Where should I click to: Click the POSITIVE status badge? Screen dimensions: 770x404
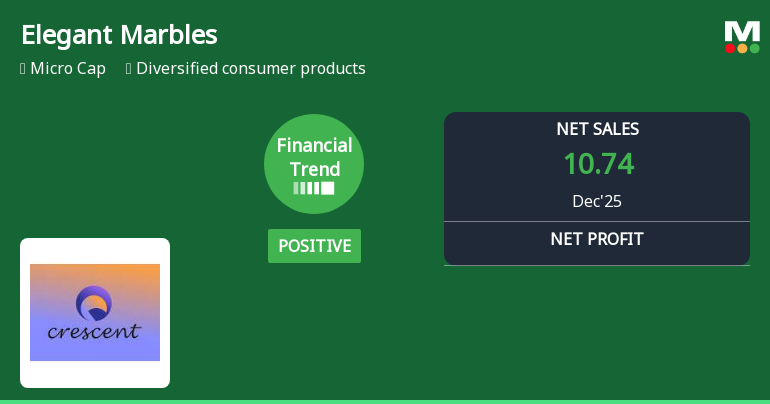click(314, 246)
